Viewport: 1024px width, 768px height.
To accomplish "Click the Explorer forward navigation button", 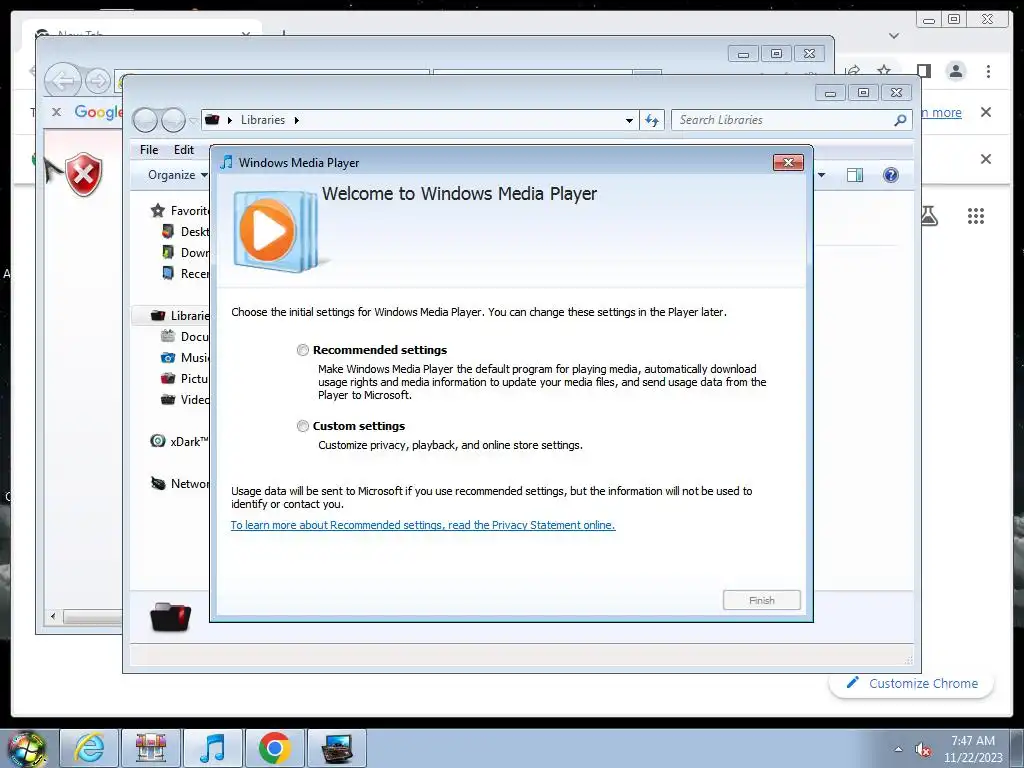I will 173,120.
